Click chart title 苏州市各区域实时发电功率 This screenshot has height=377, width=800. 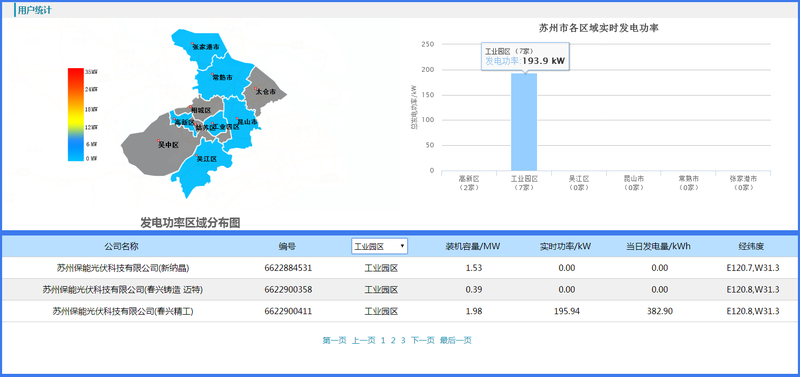(599, 28)
